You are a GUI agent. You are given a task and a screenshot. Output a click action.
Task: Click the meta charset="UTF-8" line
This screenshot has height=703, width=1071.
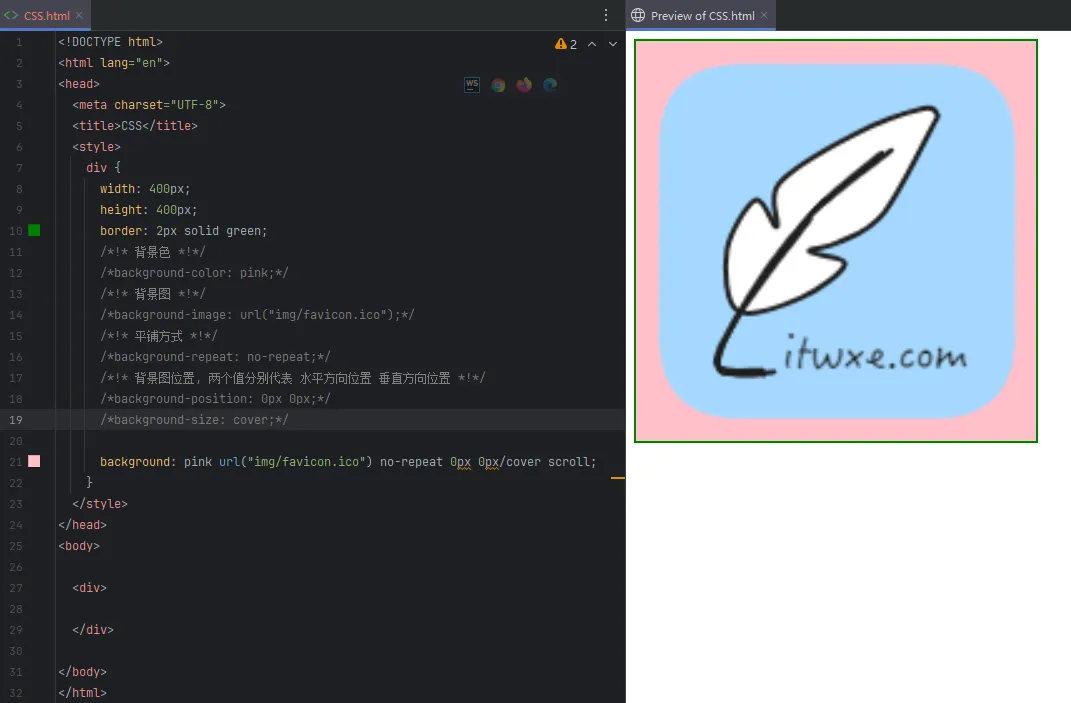coord(149,105)
